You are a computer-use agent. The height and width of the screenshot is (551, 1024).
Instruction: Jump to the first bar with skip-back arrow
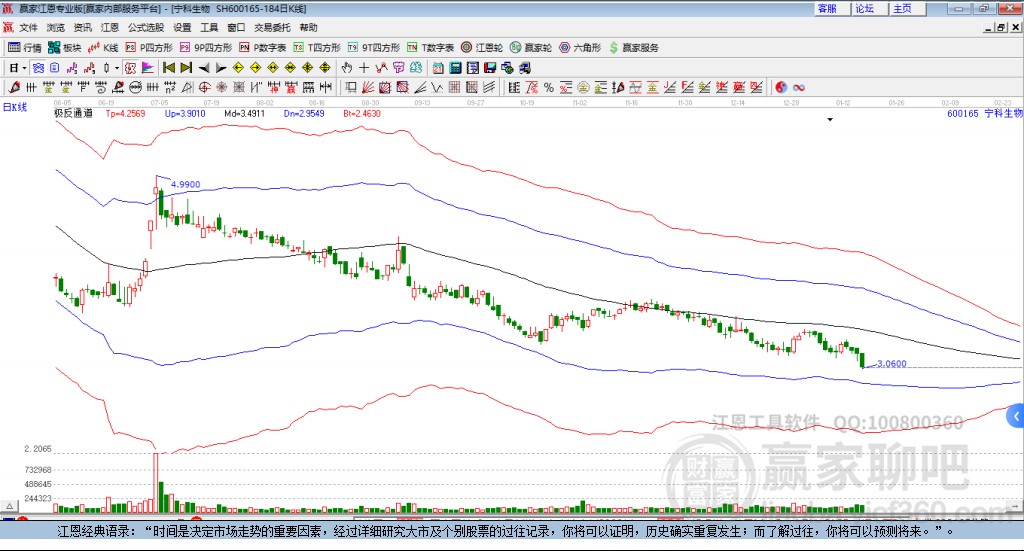[168, 67]
